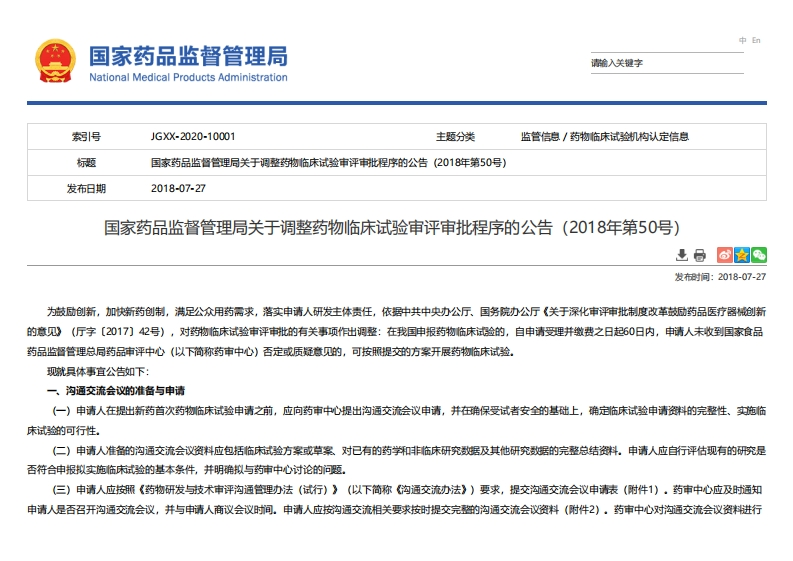
Task: Share to QQ Zone with the star icon
Action: (x=742, y=255)
